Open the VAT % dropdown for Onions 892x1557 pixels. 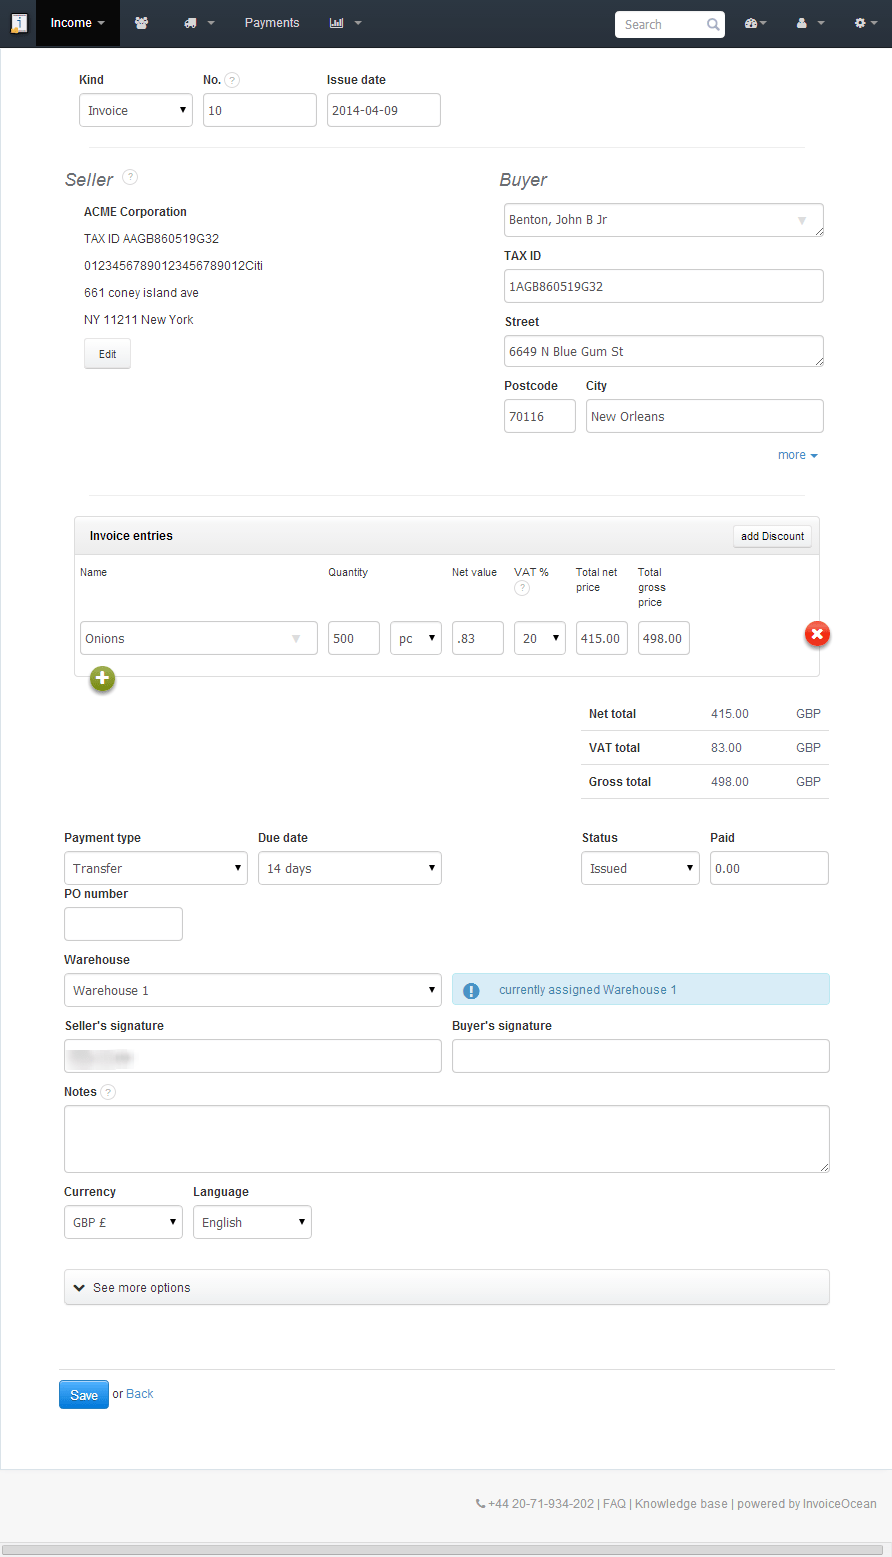[x=539, y=638]
